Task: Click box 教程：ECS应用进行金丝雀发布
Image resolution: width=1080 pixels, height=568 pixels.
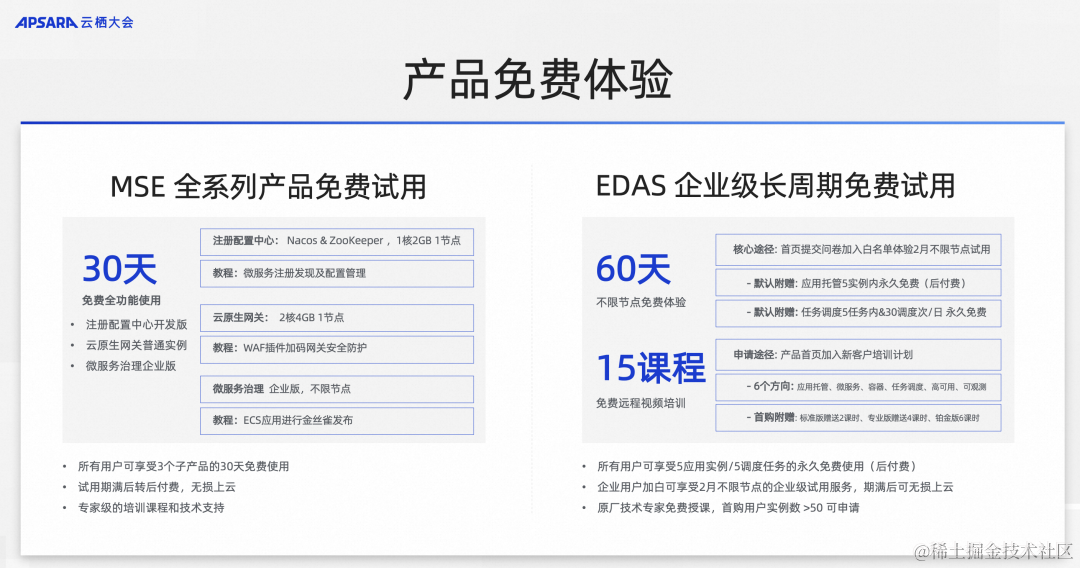Action: click(337, 421)
